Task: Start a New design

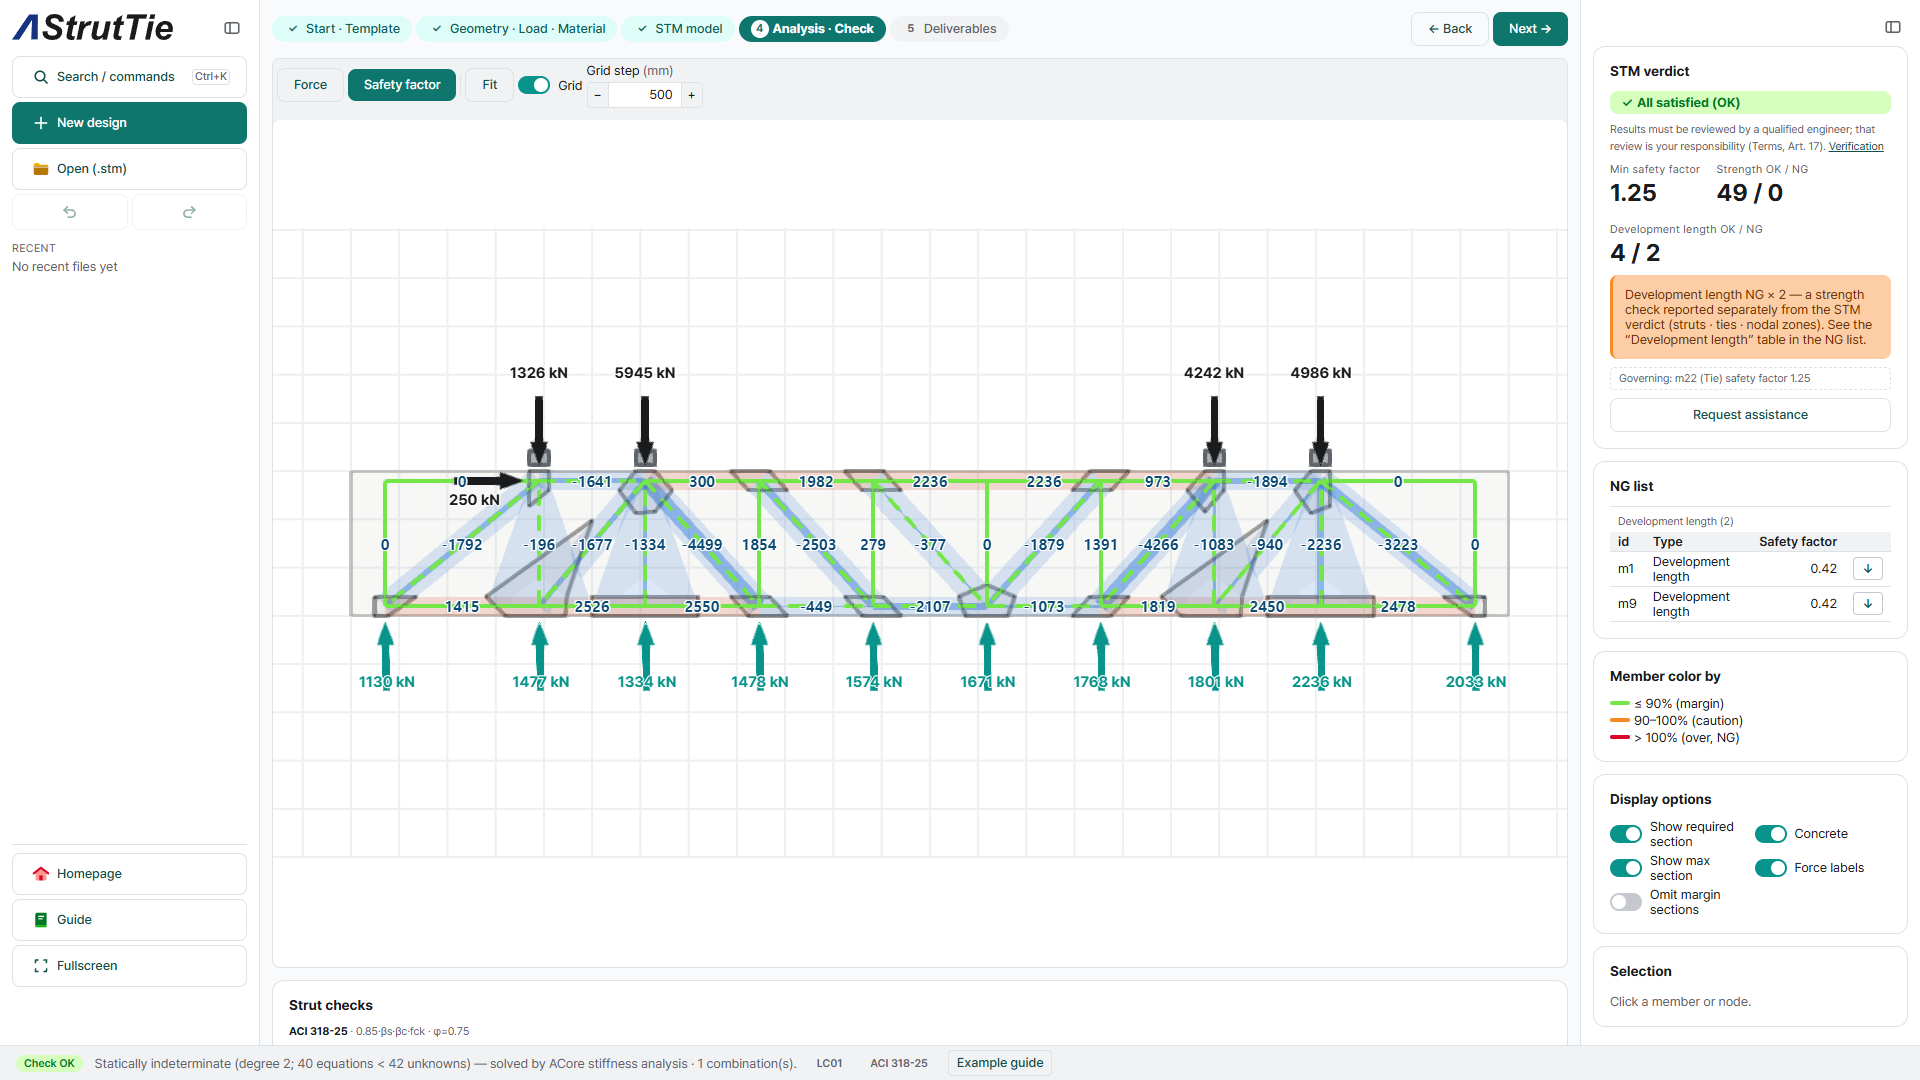Action: [129, 123]
